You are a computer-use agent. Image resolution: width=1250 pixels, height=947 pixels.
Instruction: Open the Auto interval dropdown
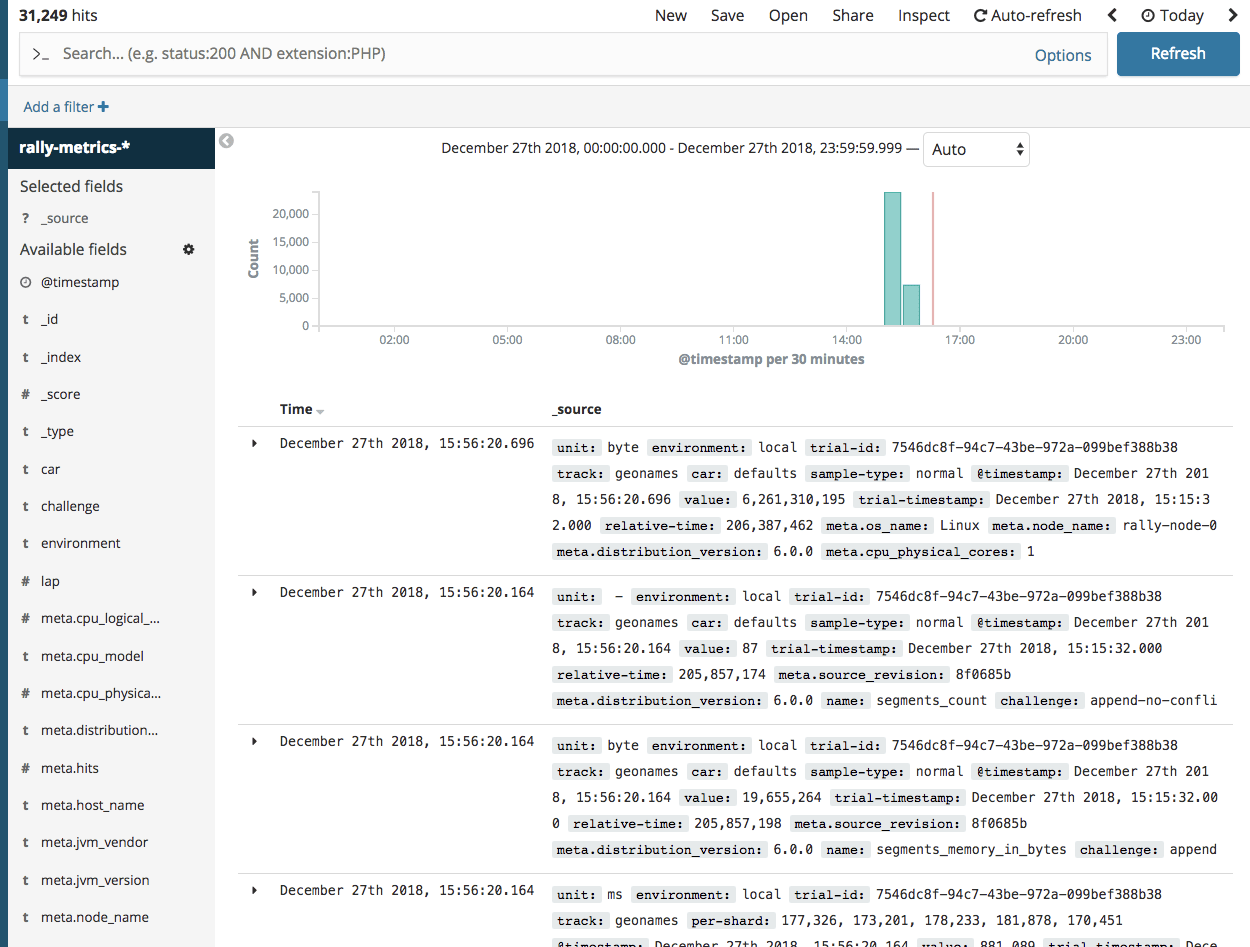(976, 149)
